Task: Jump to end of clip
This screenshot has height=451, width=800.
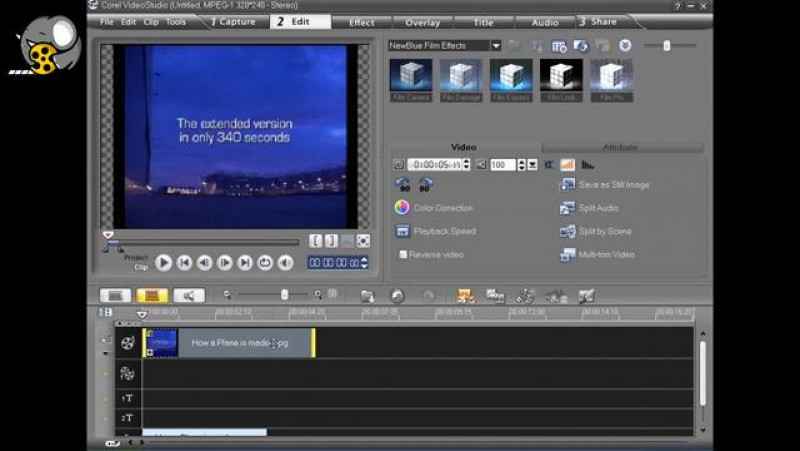Action: tap(245, 262)
